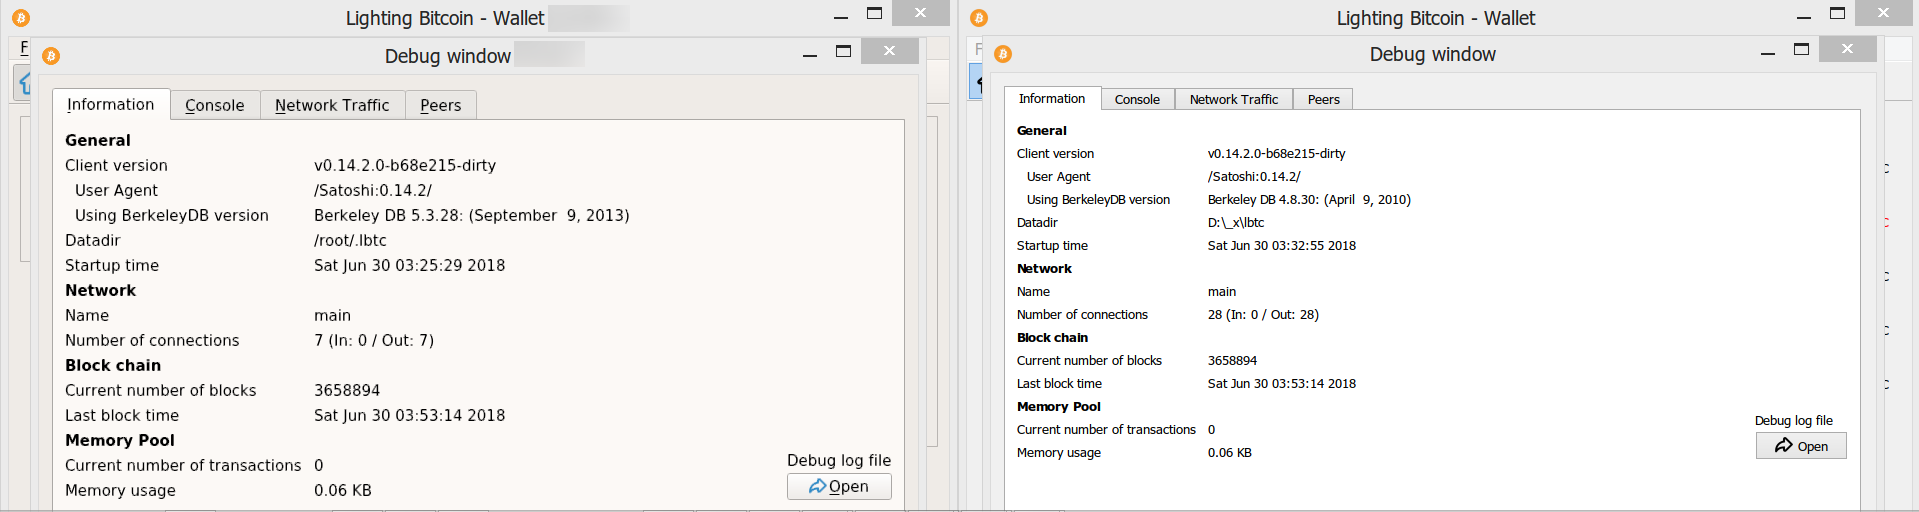The image size is (1919, 512).
Task: Click Bitcoin logo icon in right Debug window title
Action: click(1003, 54)
